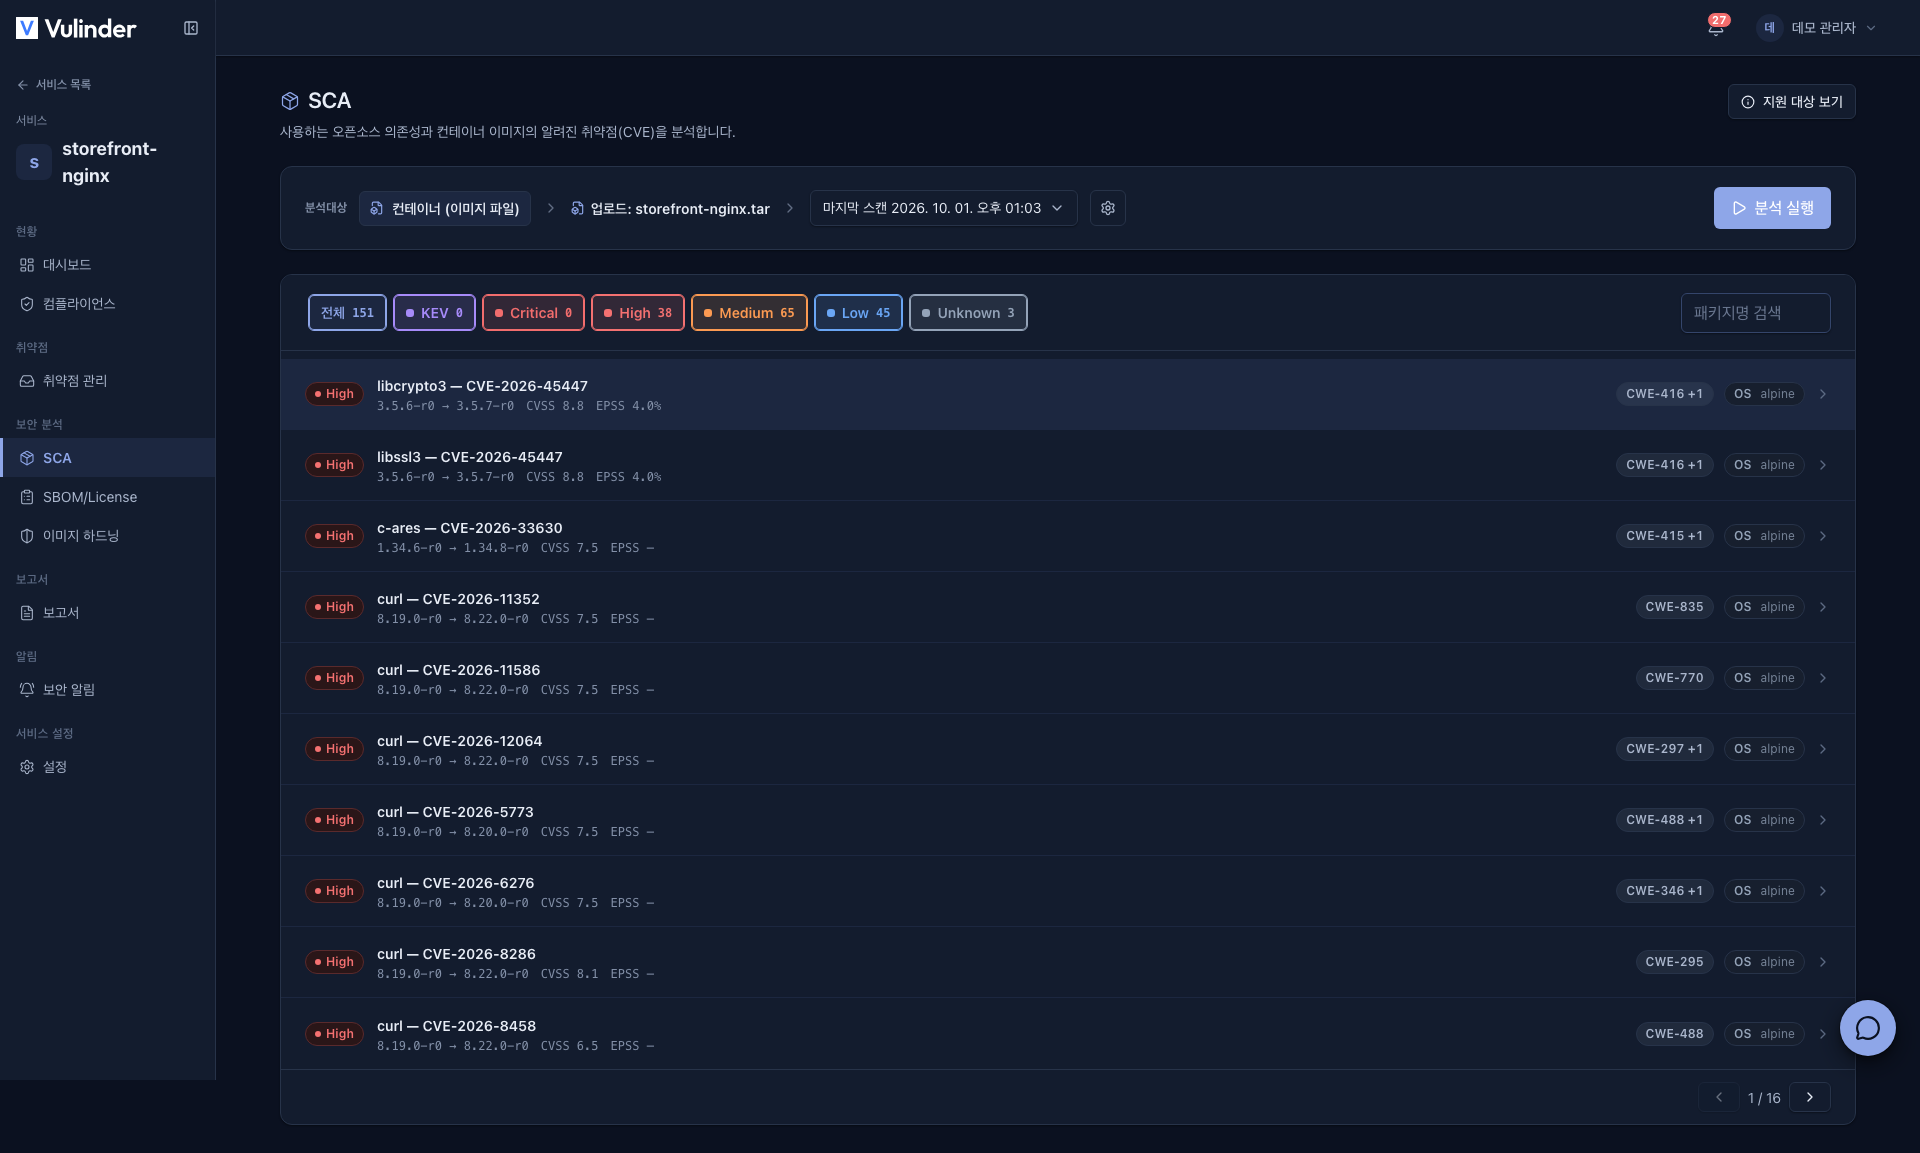Screen dimensions: 1920x1153
Task: Toggle the Medium 65 filter
Action: pos(749,313)
